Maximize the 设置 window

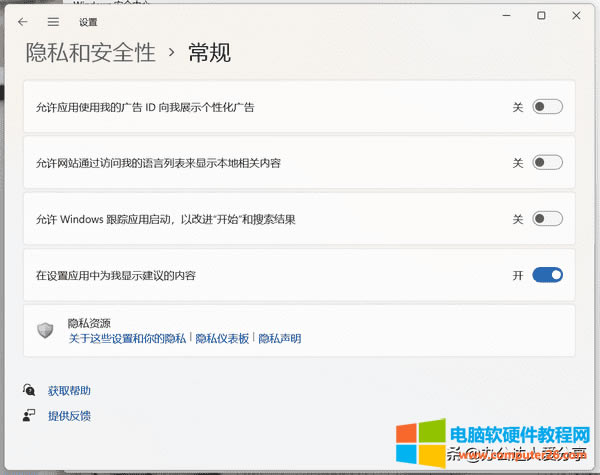541,16
